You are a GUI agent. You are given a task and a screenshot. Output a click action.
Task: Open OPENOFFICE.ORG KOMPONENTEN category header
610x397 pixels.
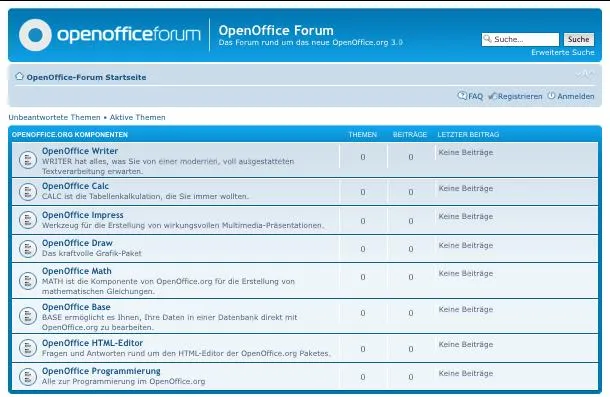70,135
